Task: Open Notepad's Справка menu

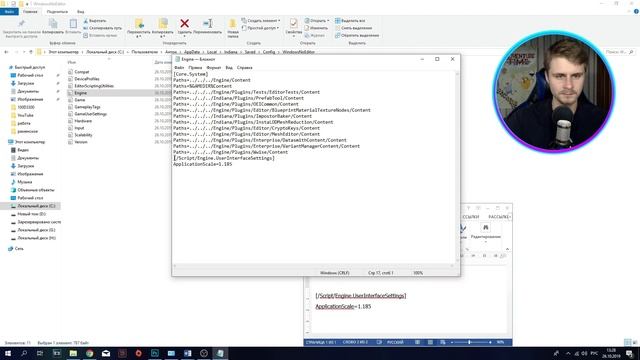Action: click(x=244, y=67)
